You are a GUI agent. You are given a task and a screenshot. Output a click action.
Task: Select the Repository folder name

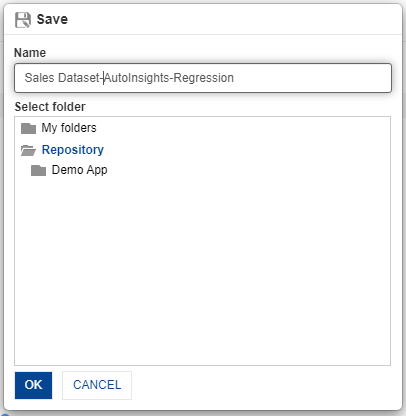tap(73, 150)
